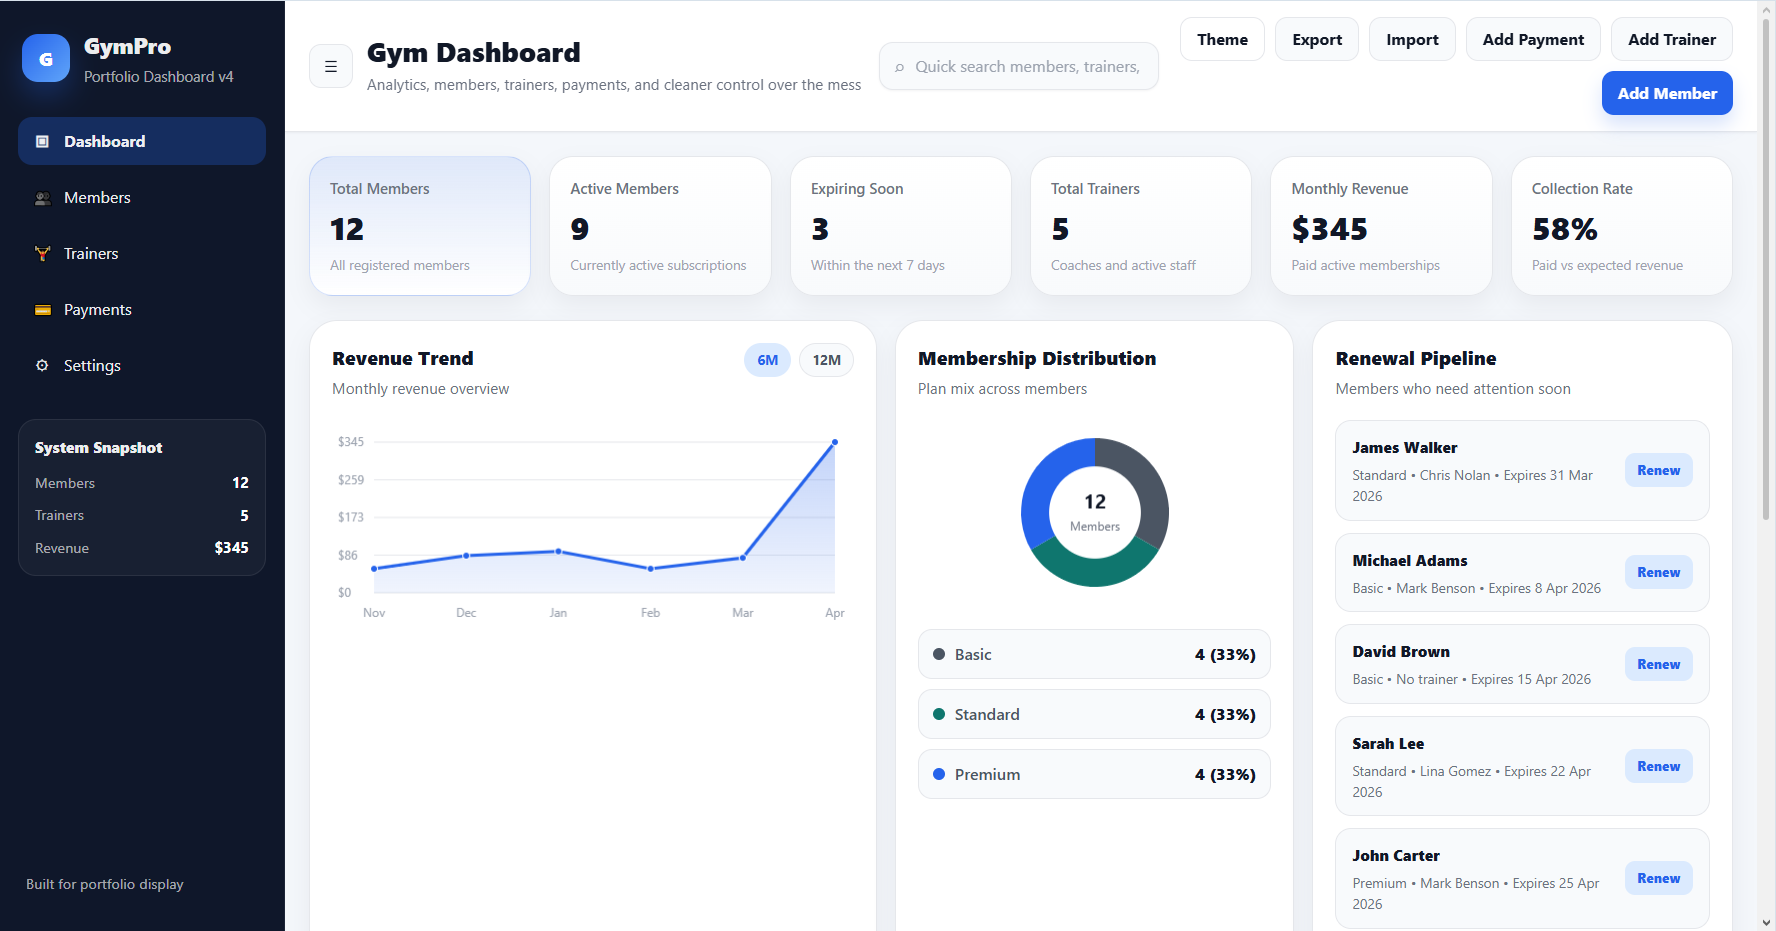Click the Mar data point on revenue chart
The width and height of the screenshot is (1776, 931).
click(x=743, y=557)
